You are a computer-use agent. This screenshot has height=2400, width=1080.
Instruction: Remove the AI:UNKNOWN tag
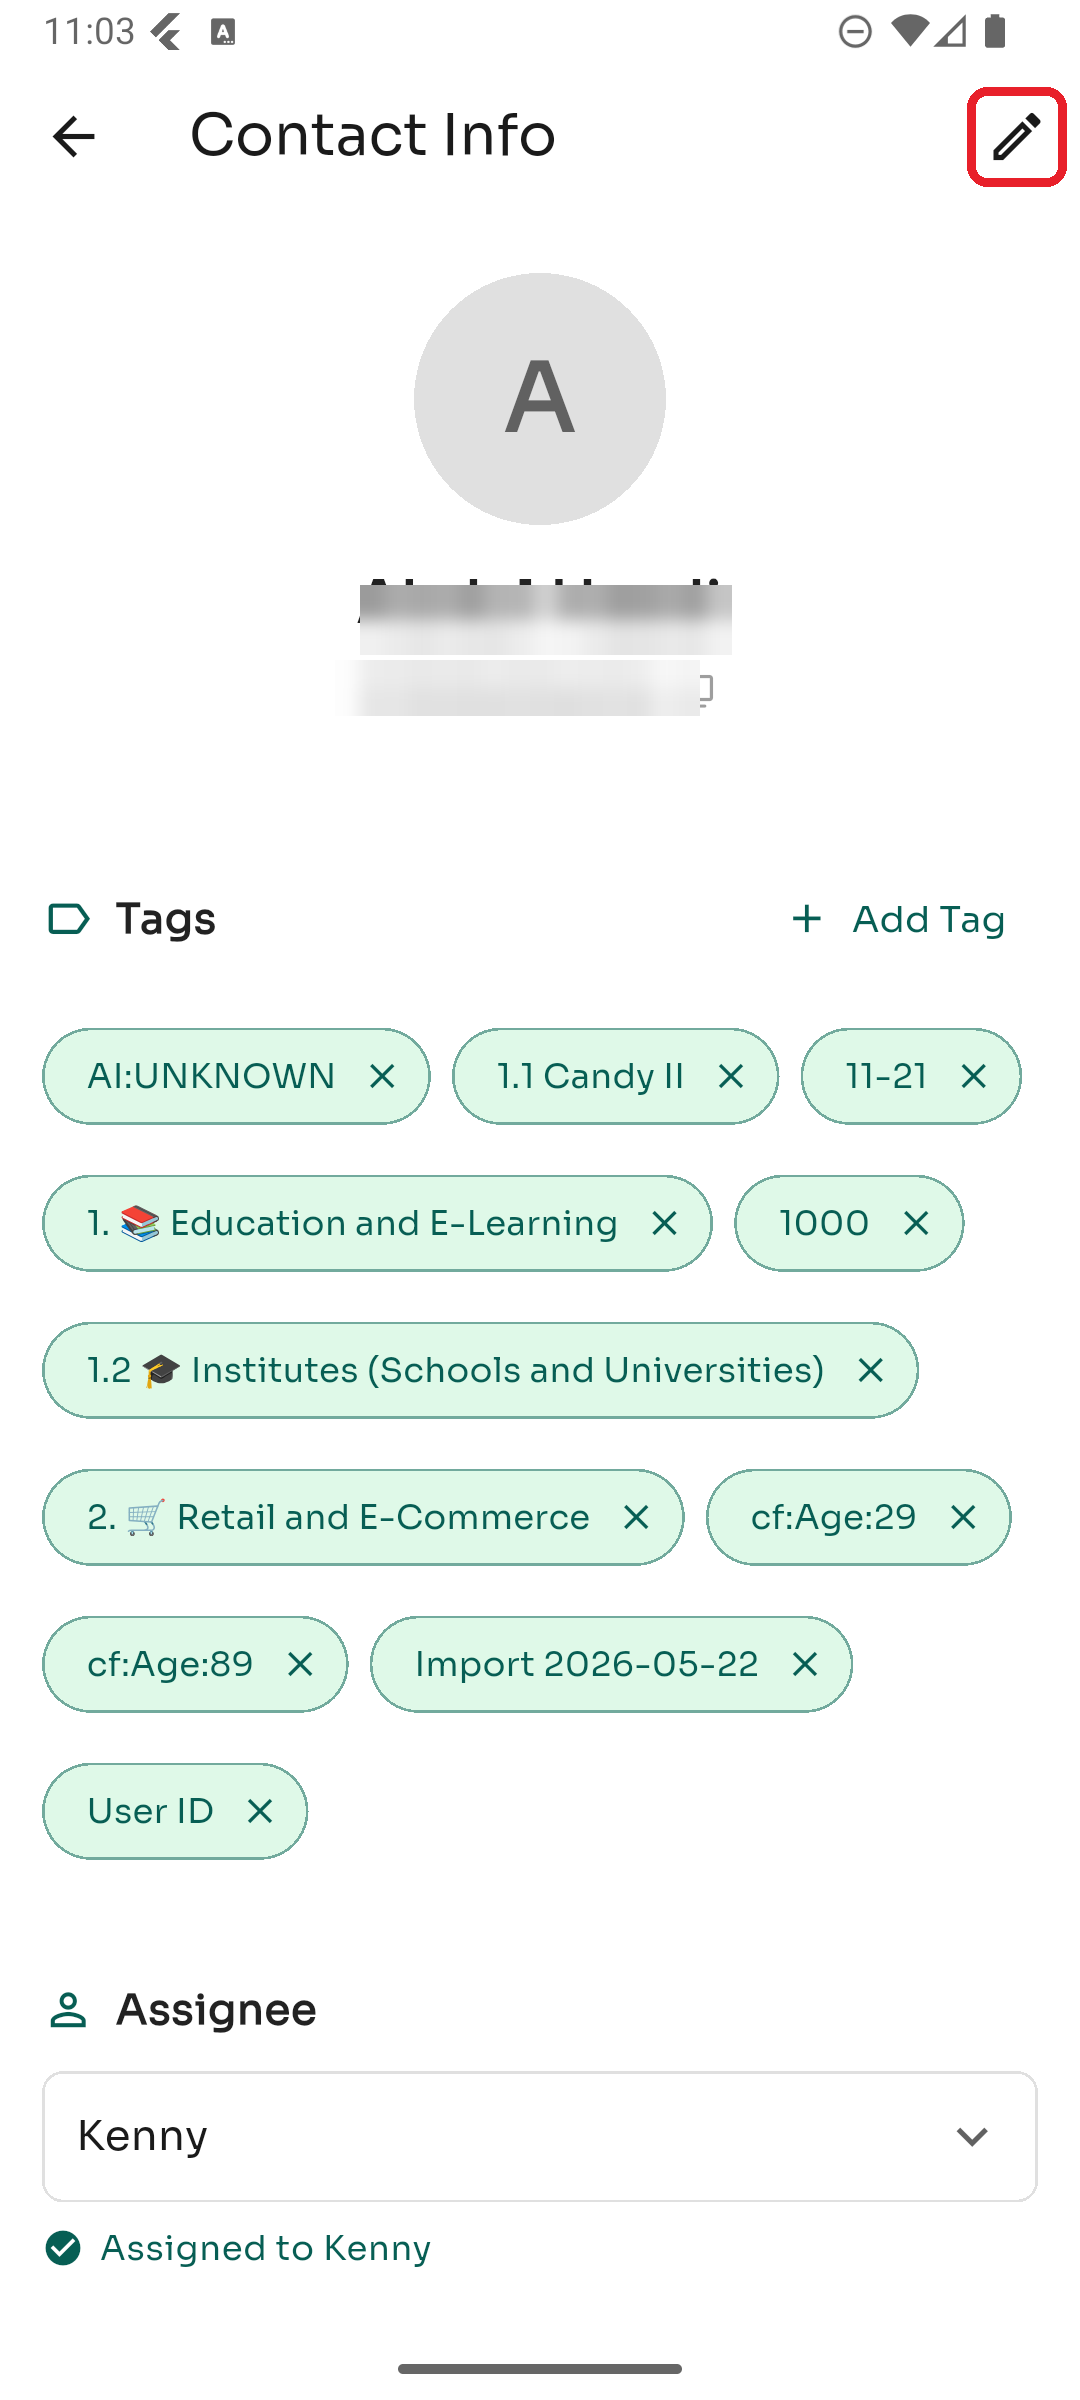(382, 1076)
